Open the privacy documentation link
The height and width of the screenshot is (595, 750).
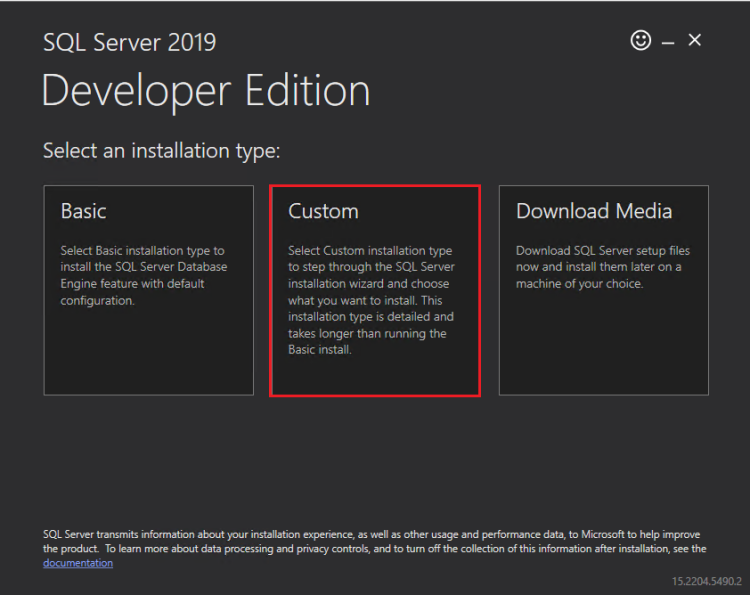coord(78,563)
